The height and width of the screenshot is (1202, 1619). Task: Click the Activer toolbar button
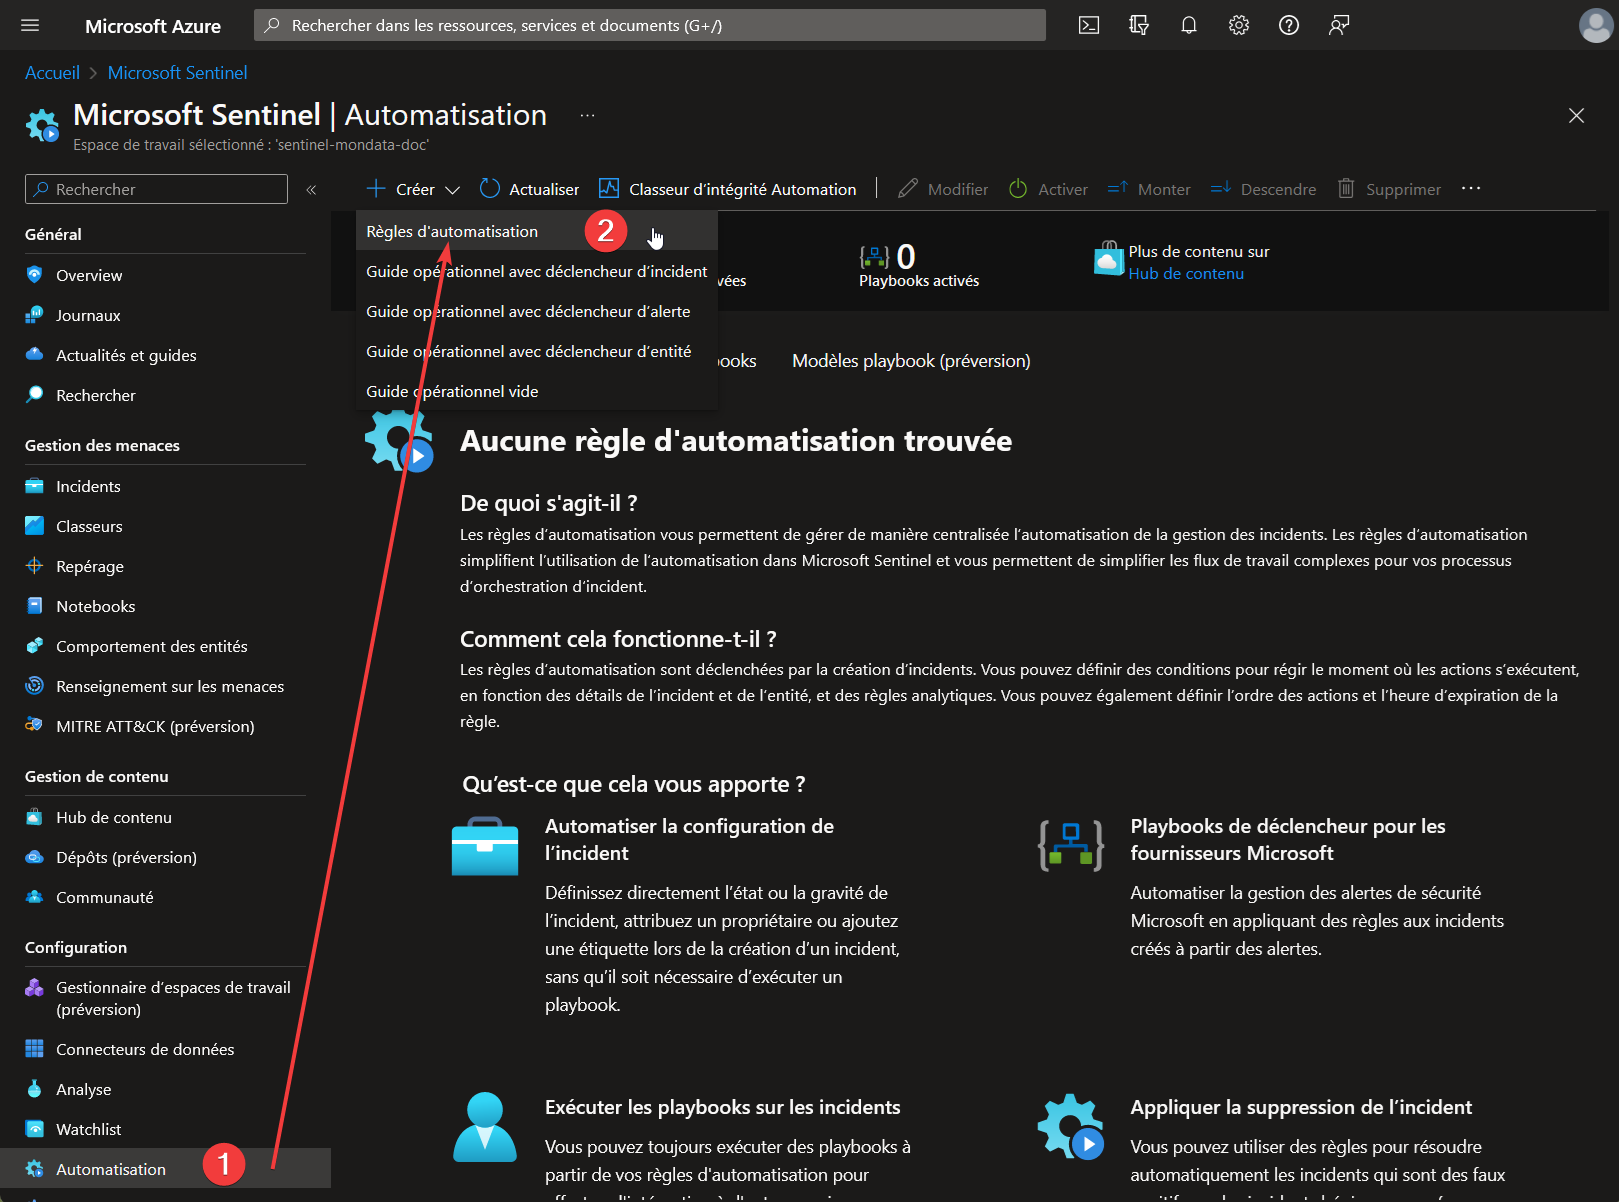coord(1048,189)
